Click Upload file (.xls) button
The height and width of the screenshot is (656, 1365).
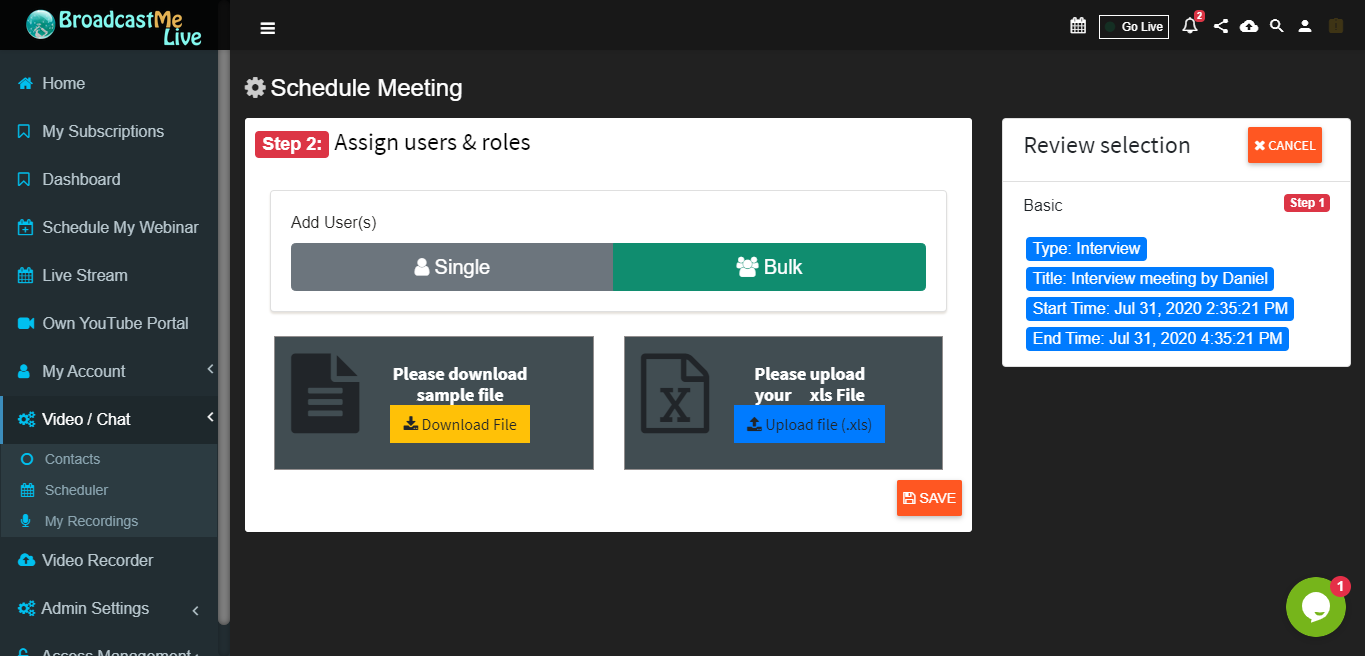tap(809, 424)
